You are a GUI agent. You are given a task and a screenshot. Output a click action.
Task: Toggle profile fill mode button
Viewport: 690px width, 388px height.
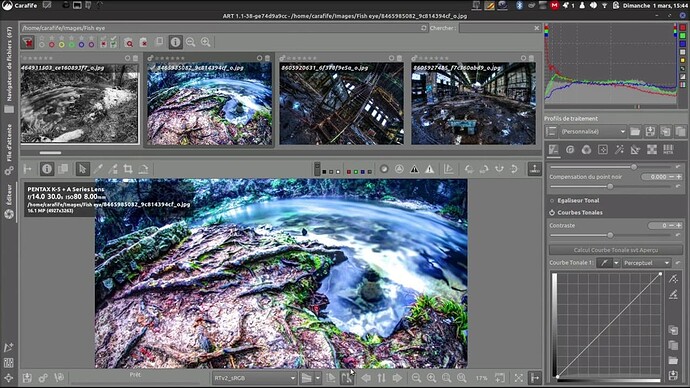551,132
